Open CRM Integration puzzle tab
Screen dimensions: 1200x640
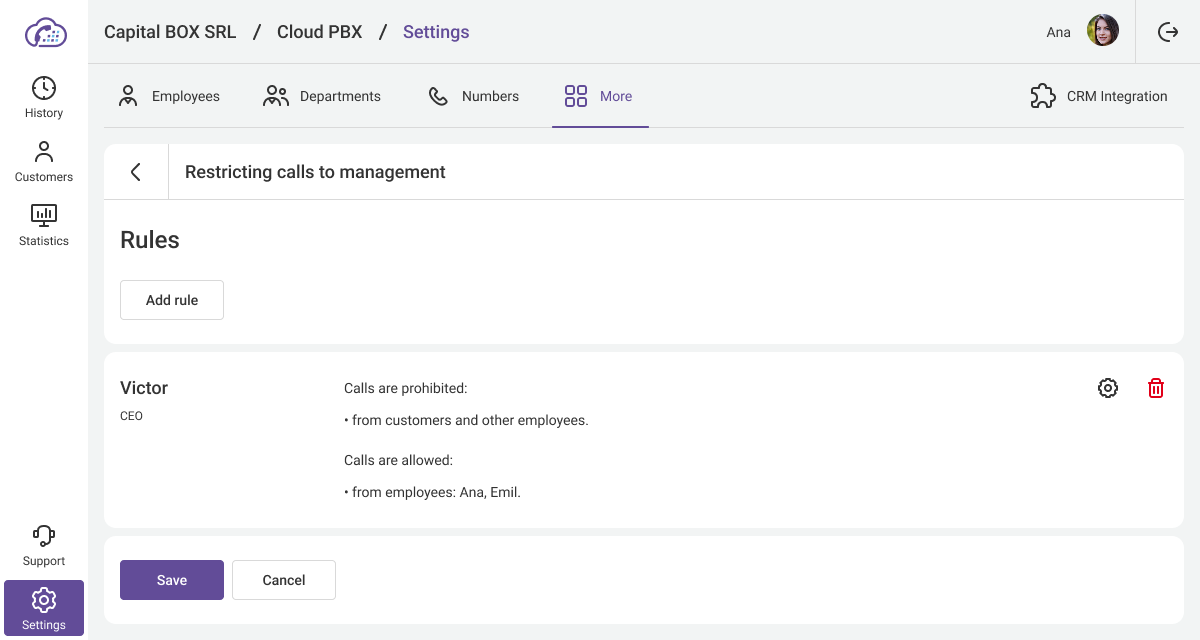click(1099, 96)
